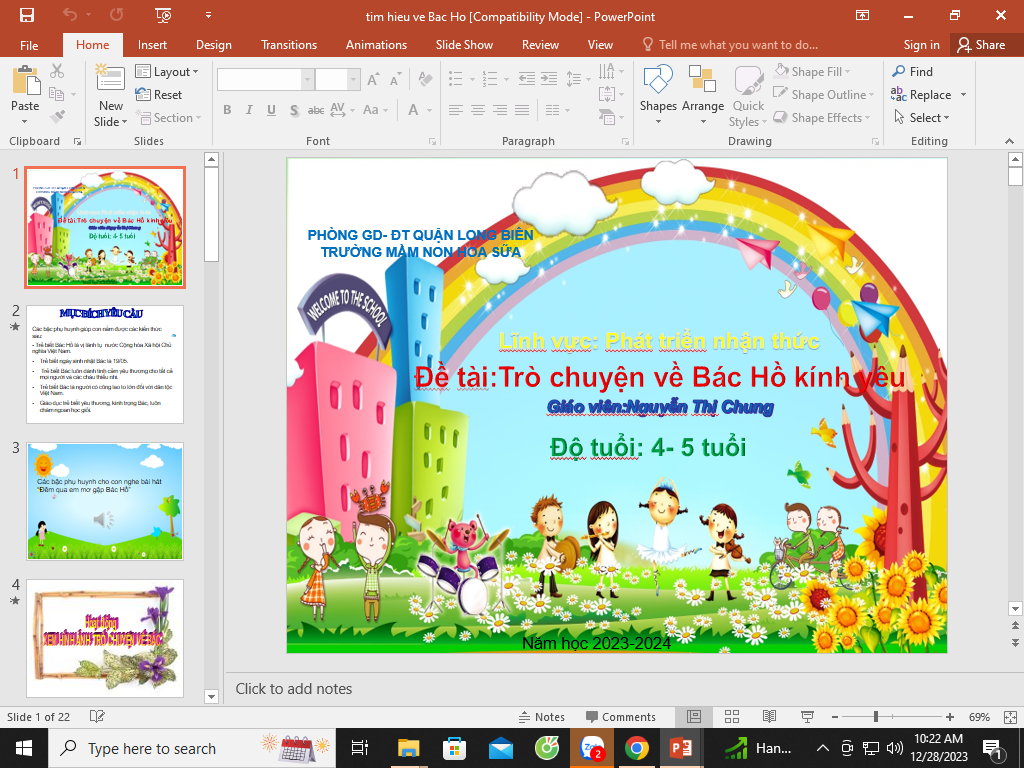Screen dimensions: 1024x768
Task: Click the Save icon in title bar
Action: 27,15
